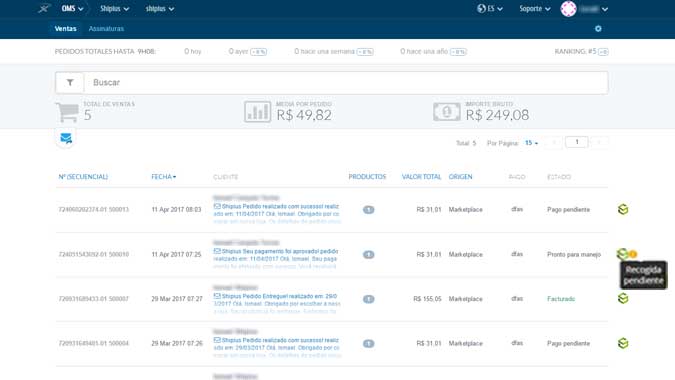
Task: Open the Soporte menu
Action: click(x=535, y=9)
